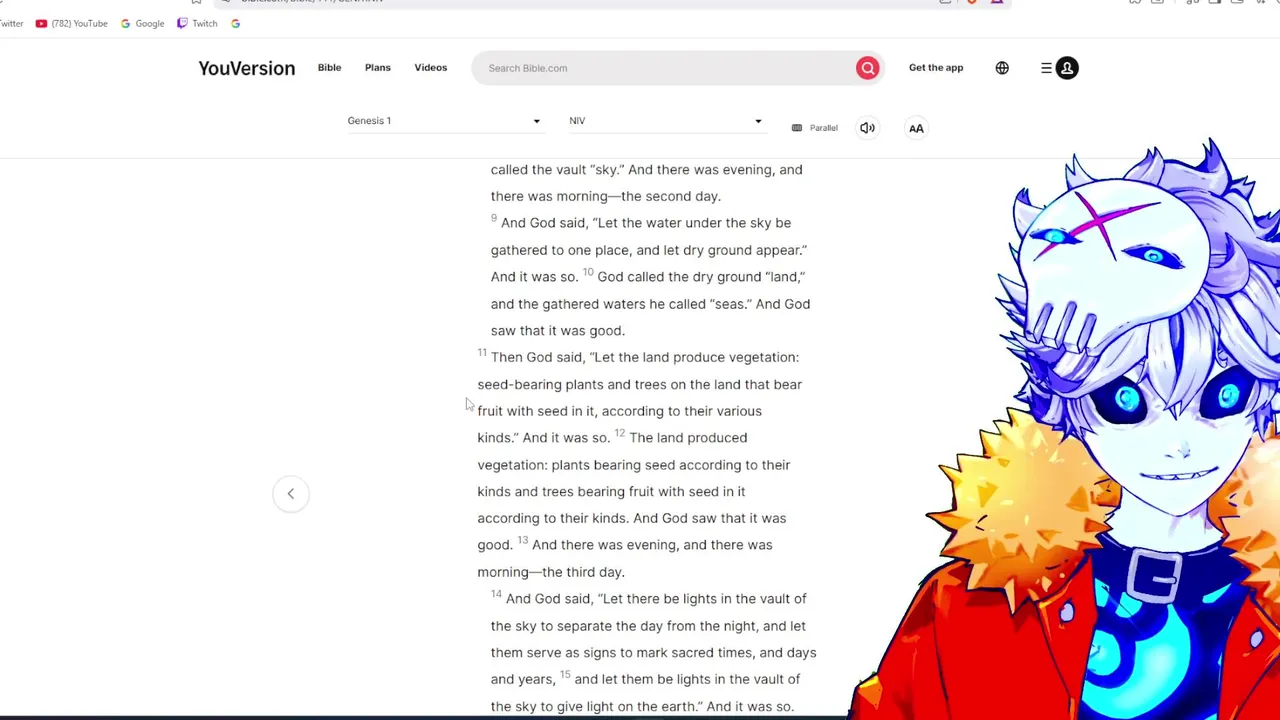Click text "there was morning—the second day."
The height and width of the screenshot is (720, 1280).
pyautogui.click(x=605, y=196)
